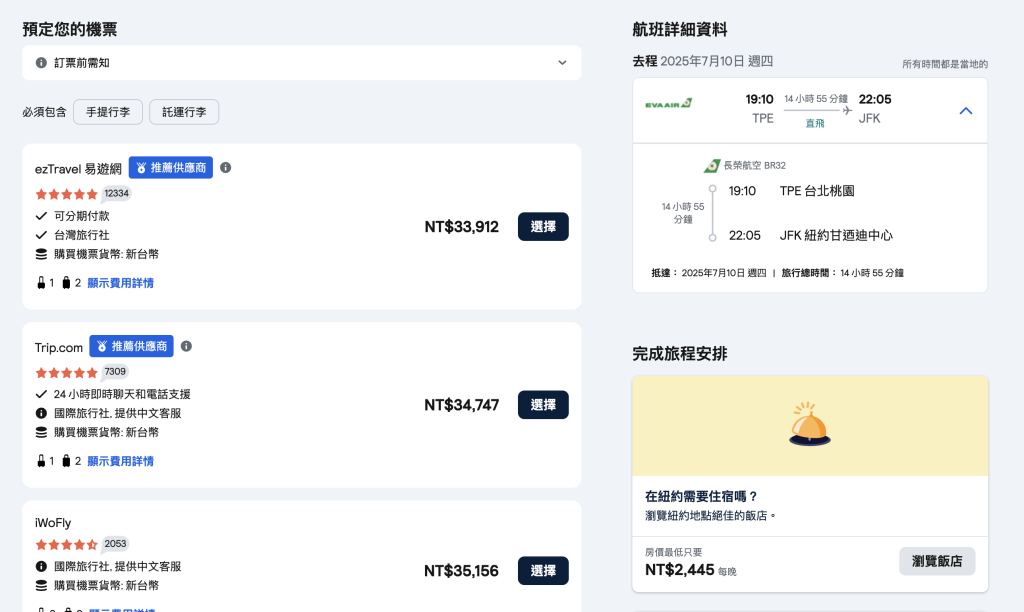Click the info icon next to 訂票前需知
Image resolution: width=1024 pixels, height=612 pixels.
point(41,63)
